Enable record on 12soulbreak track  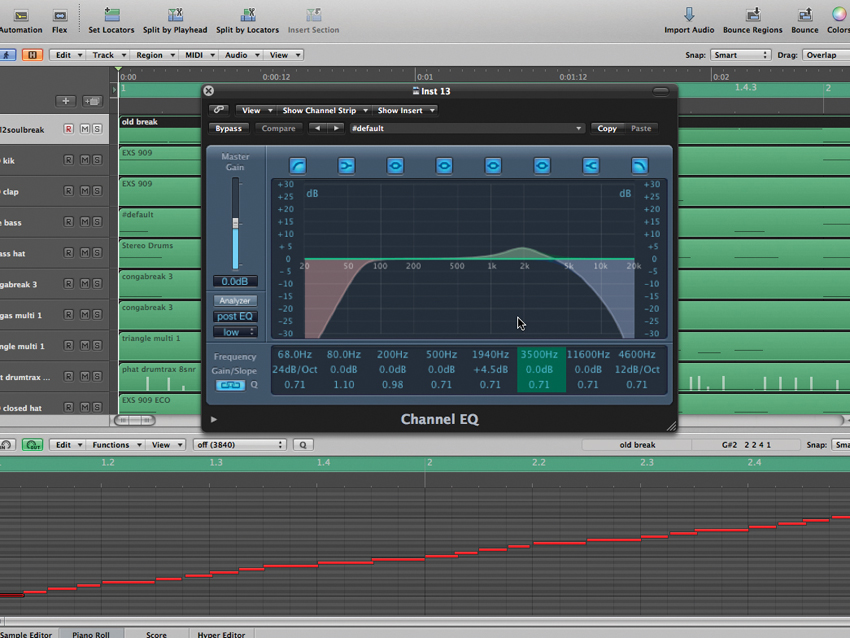click(x=68, y=129)
